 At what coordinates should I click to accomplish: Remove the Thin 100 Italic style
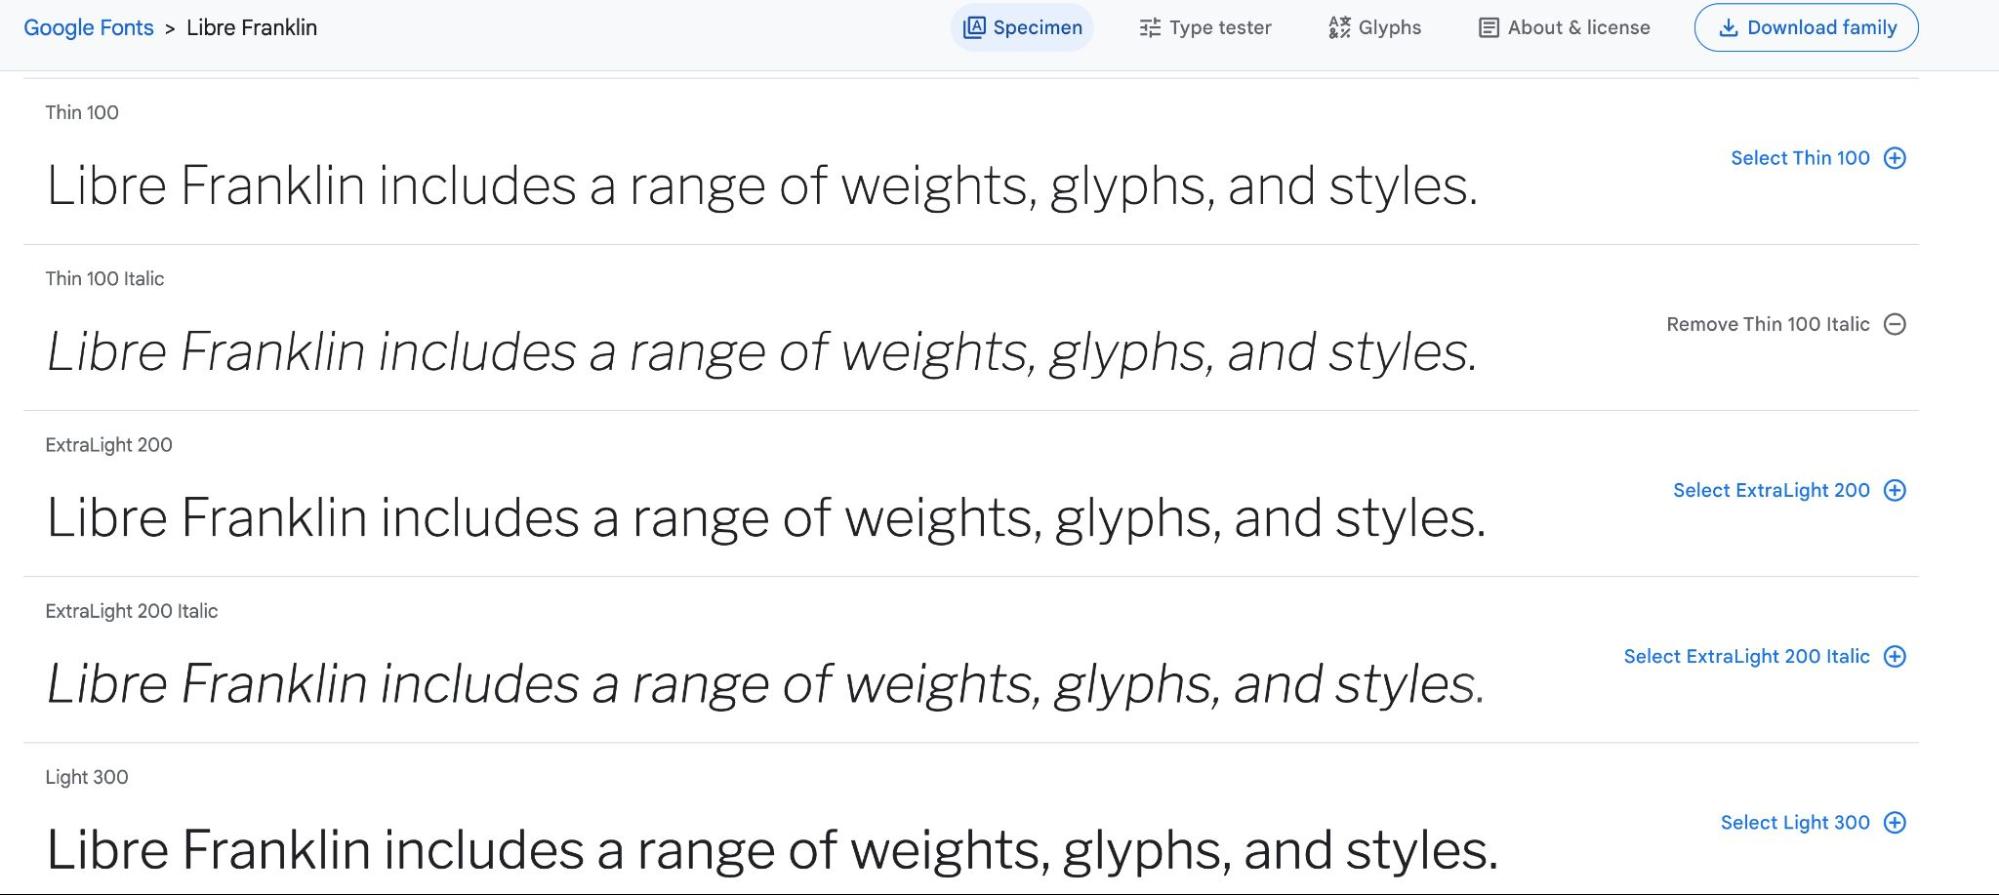pos(1768,324)
